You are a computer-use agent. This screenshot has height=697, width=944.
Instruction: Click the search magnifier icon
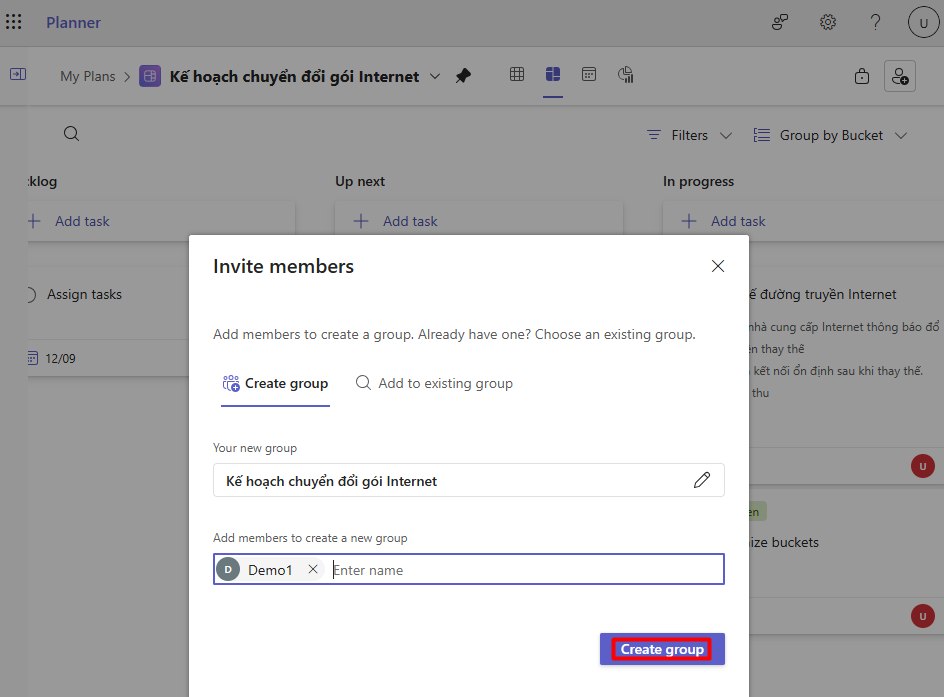click(71, 134)
